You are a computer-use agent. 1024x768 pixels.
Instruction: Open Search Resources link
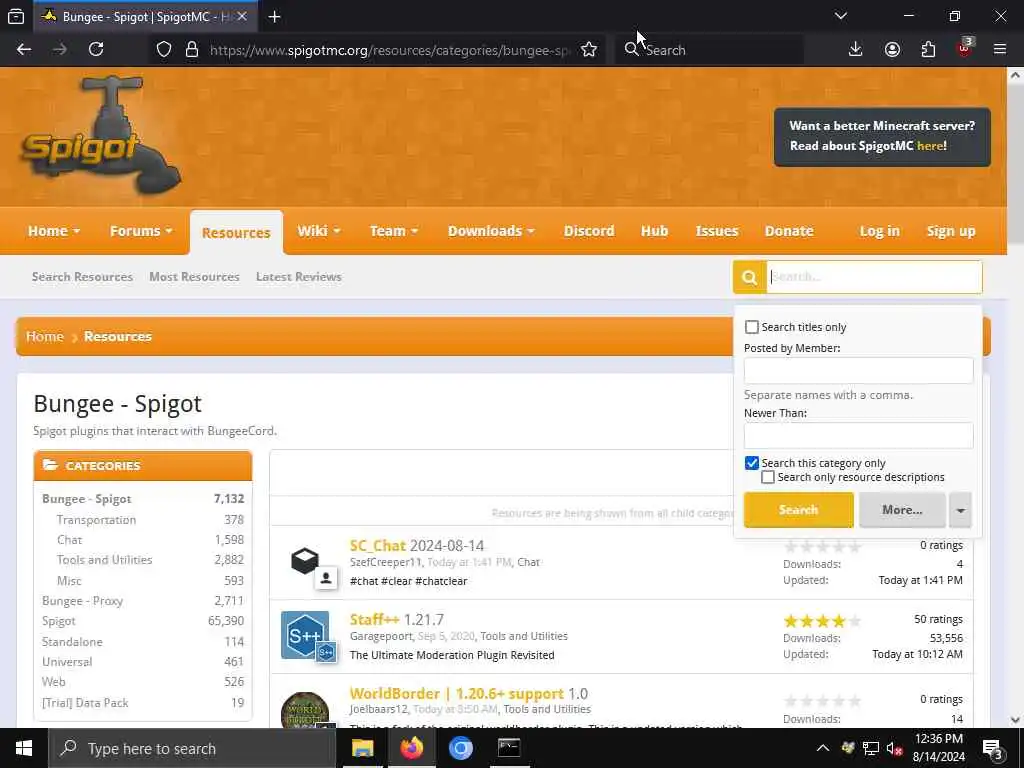[x=82, y=277]
